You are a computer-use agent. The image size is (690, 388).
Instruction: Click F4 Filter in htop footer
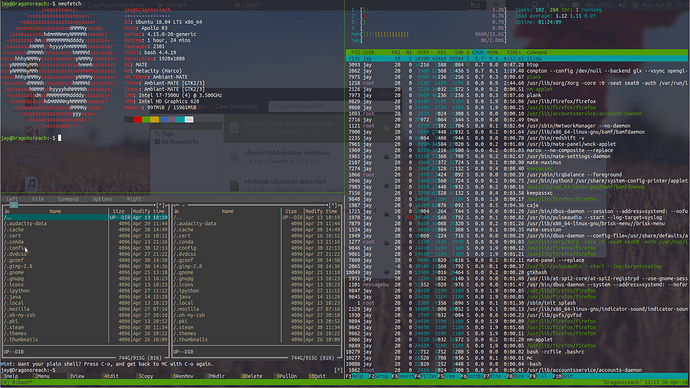click(x=426, y=376)
